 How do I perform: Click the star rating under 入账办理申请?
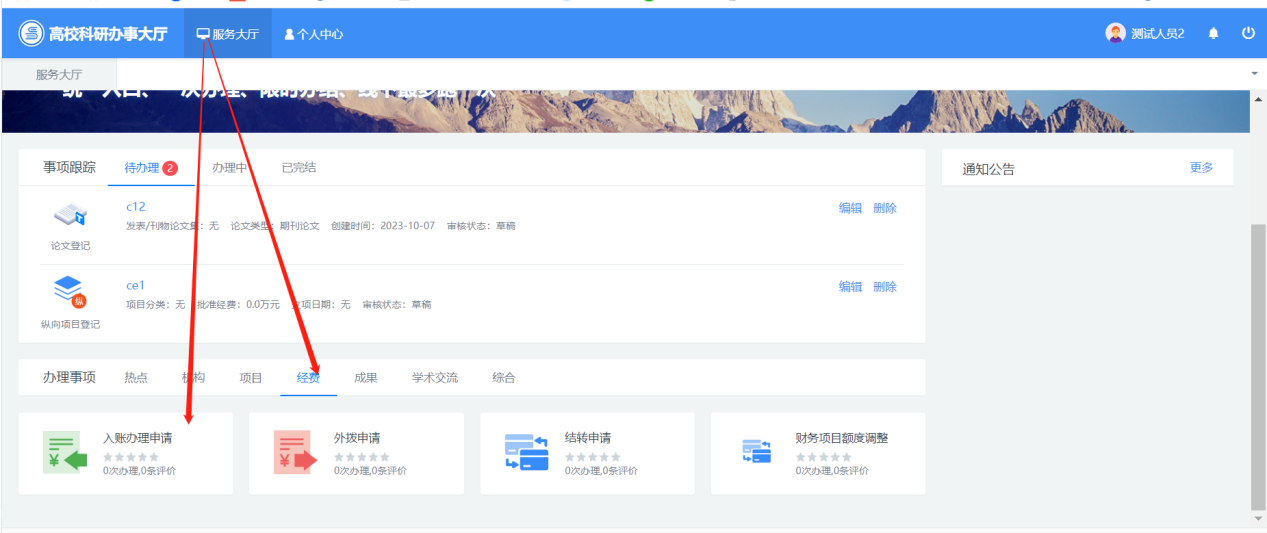pos(131,457)
